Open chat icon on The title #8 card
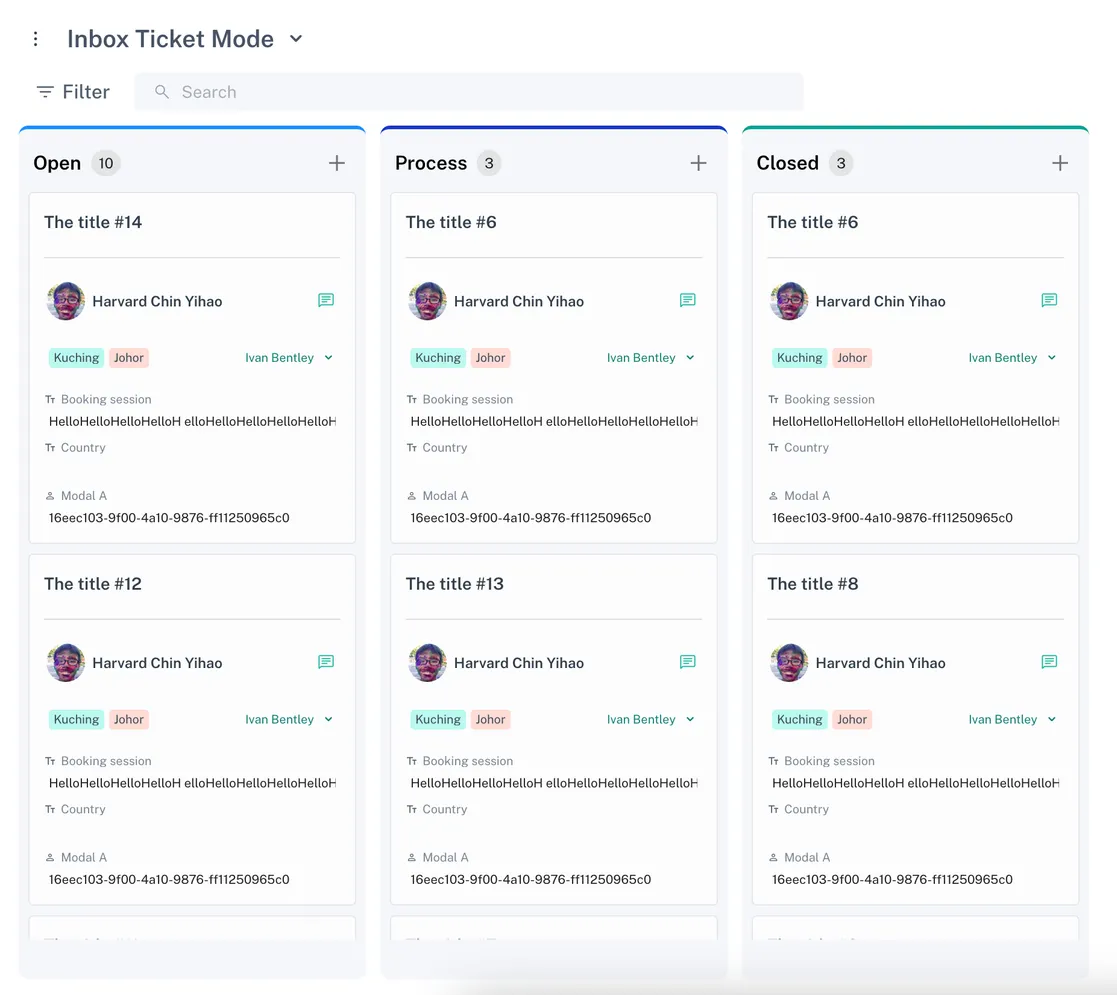This screenshot has height=995, width=1117. coord(1049,662)
